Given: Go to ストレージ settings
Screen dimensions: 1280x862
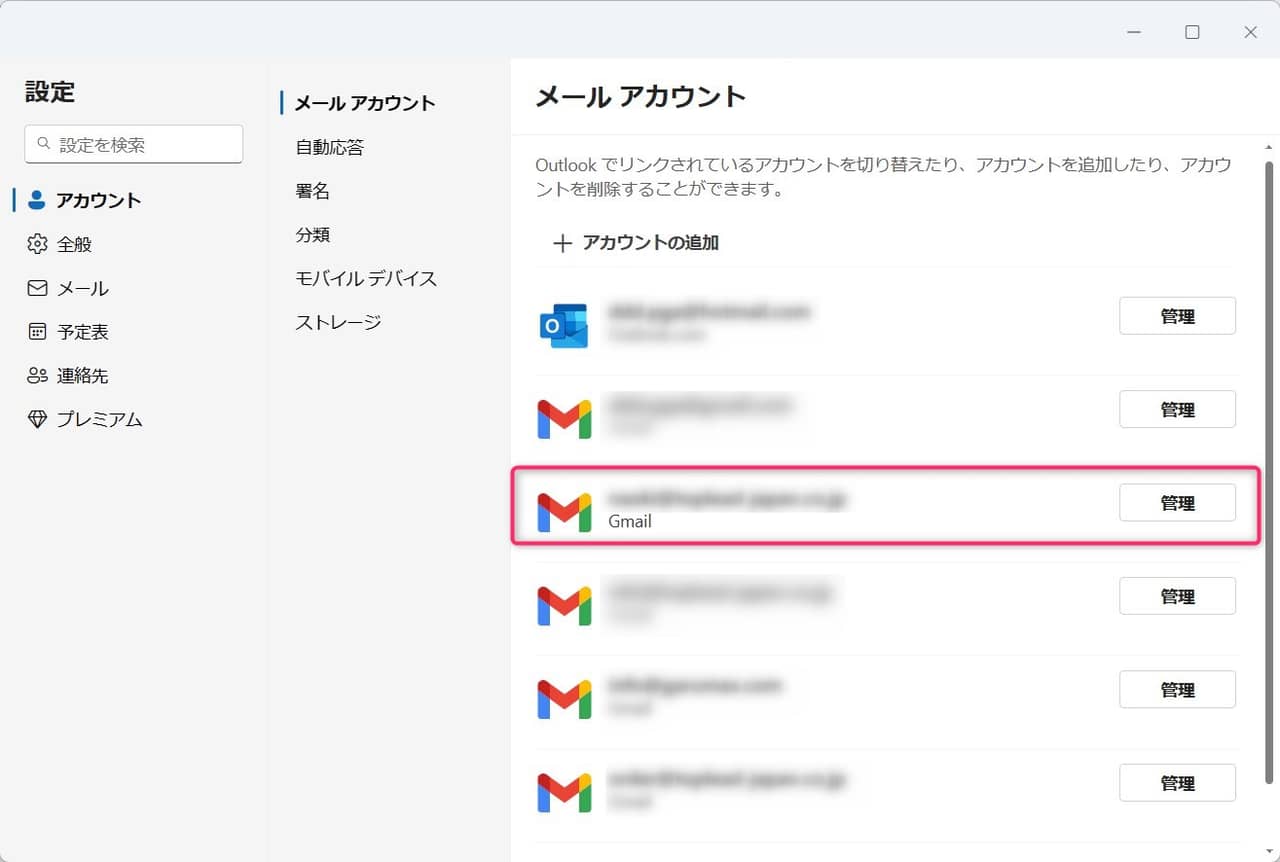Looking at the screenshot, I should pyautogui.click(x=338, y=323).
